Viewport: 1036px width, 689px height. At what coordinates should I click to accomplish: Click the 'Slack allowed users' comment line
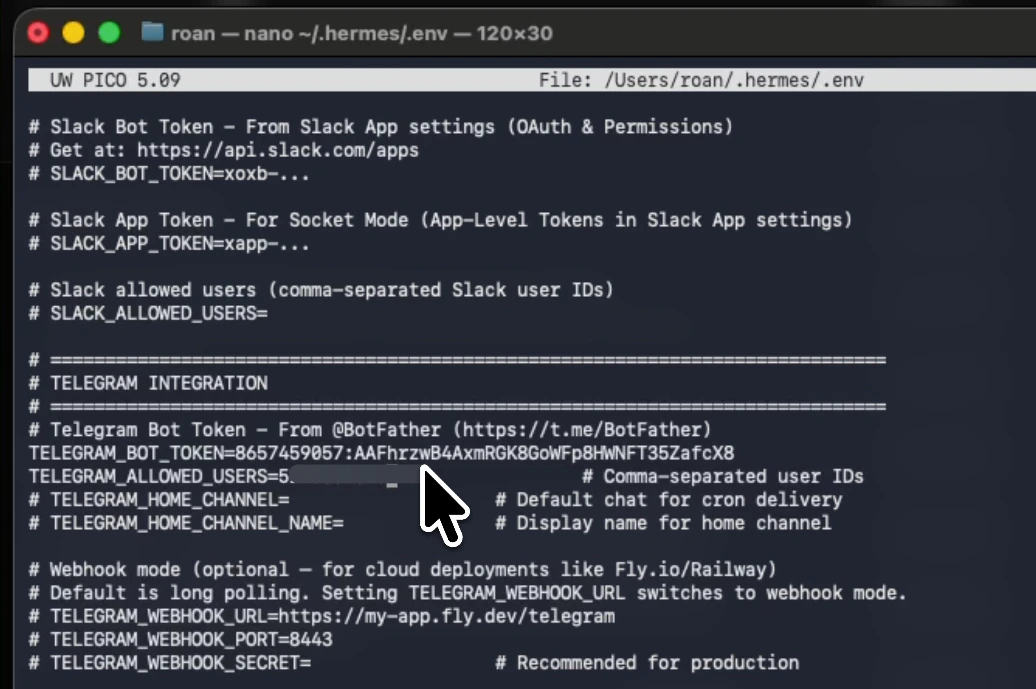click(321, 290)
